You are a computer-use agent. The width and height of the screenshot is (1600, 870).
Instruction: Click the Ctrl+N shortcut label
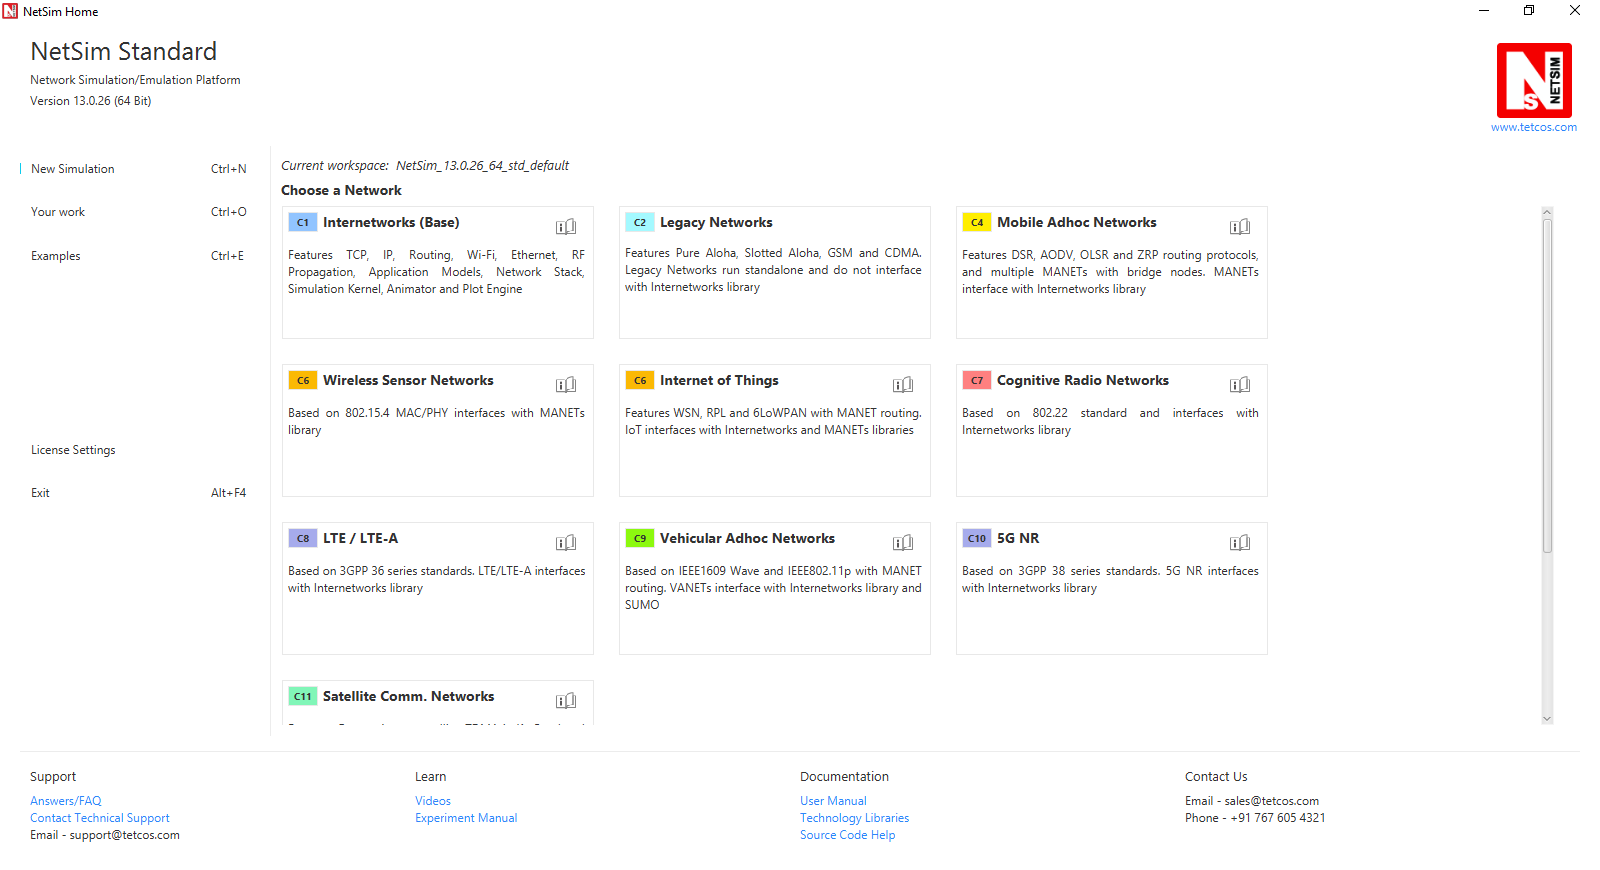[228, 169]
